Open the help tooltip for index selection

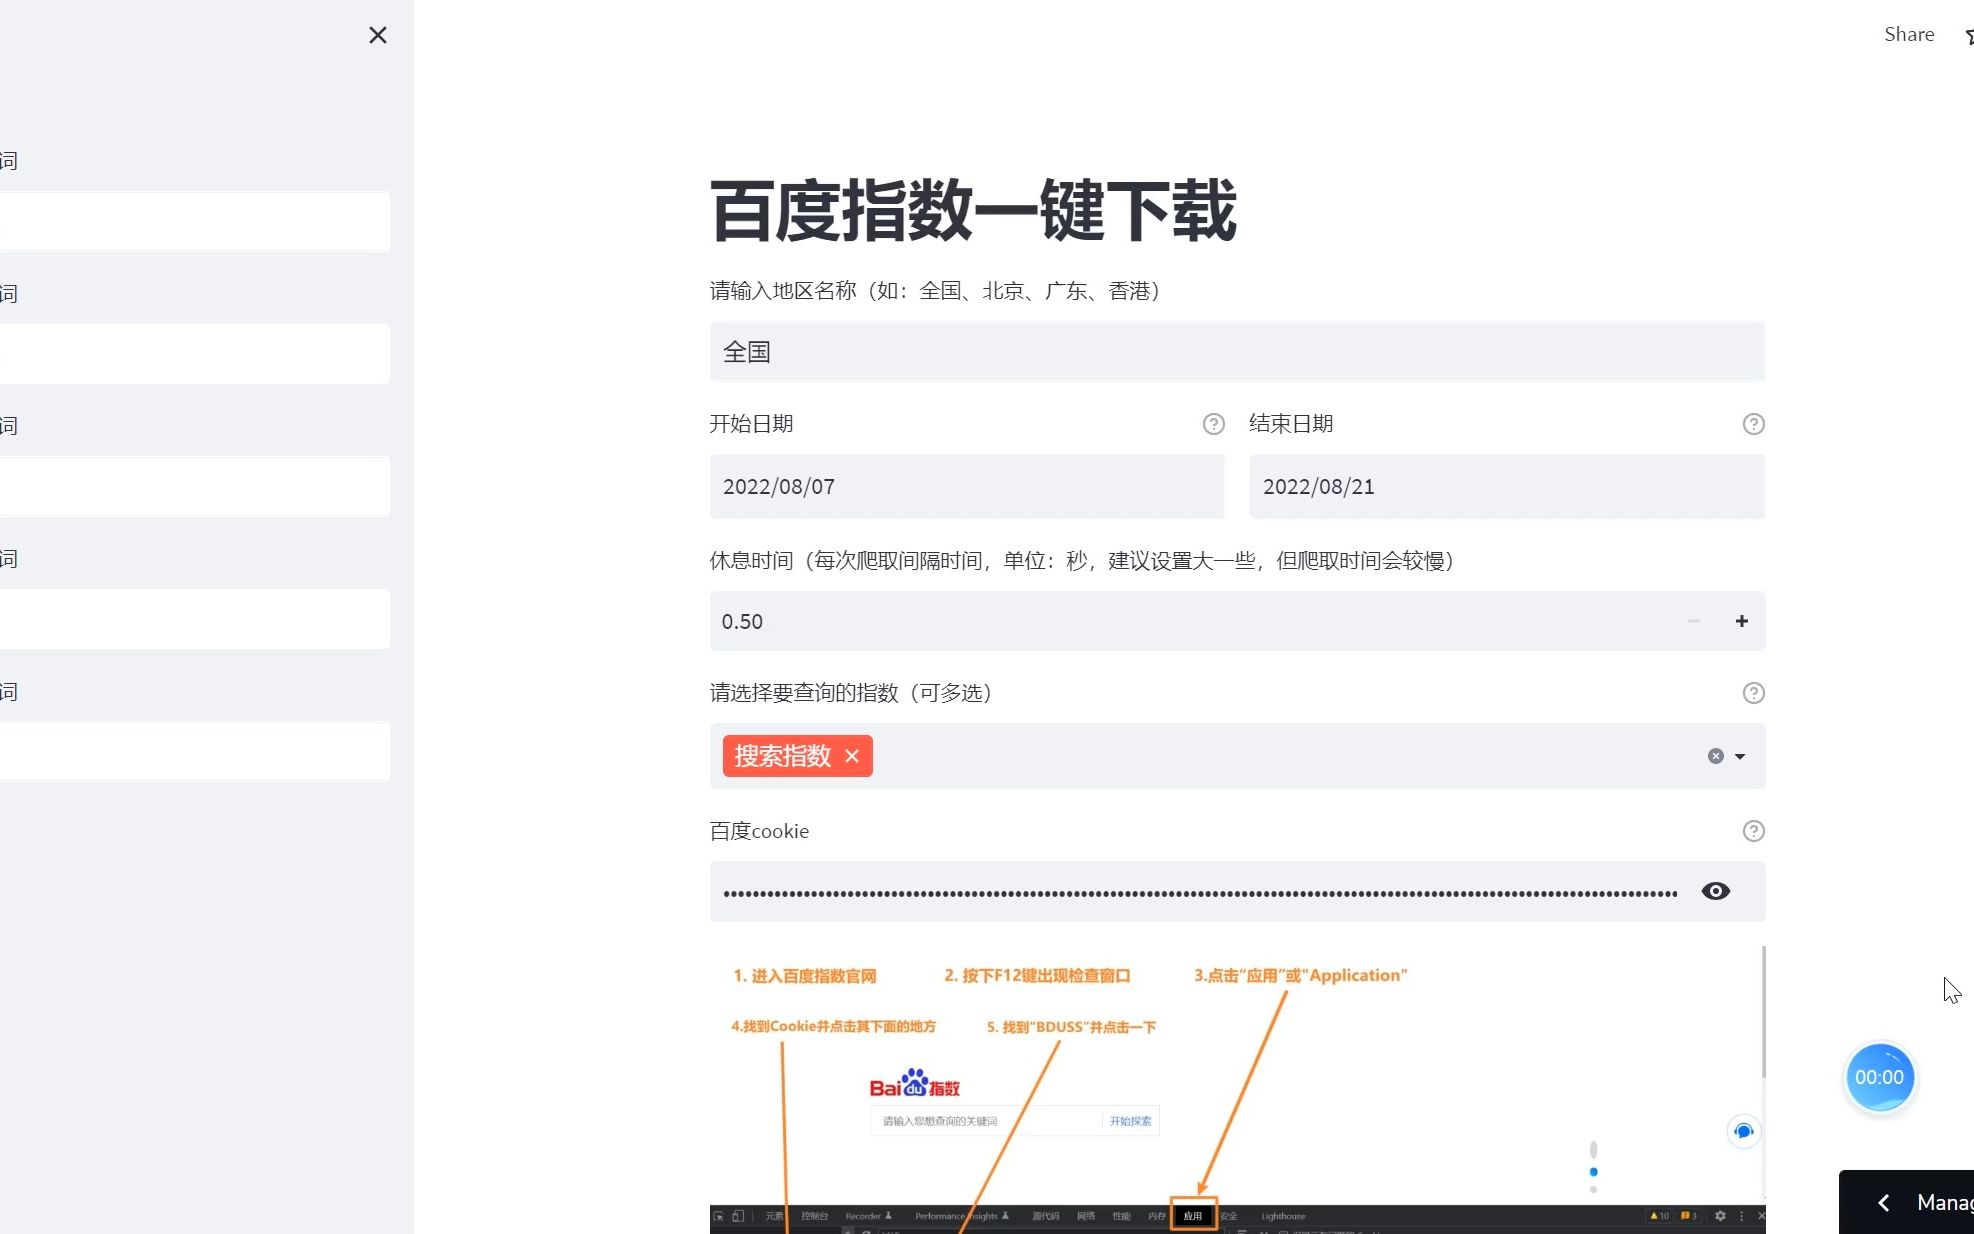(x=1753, y=693)
